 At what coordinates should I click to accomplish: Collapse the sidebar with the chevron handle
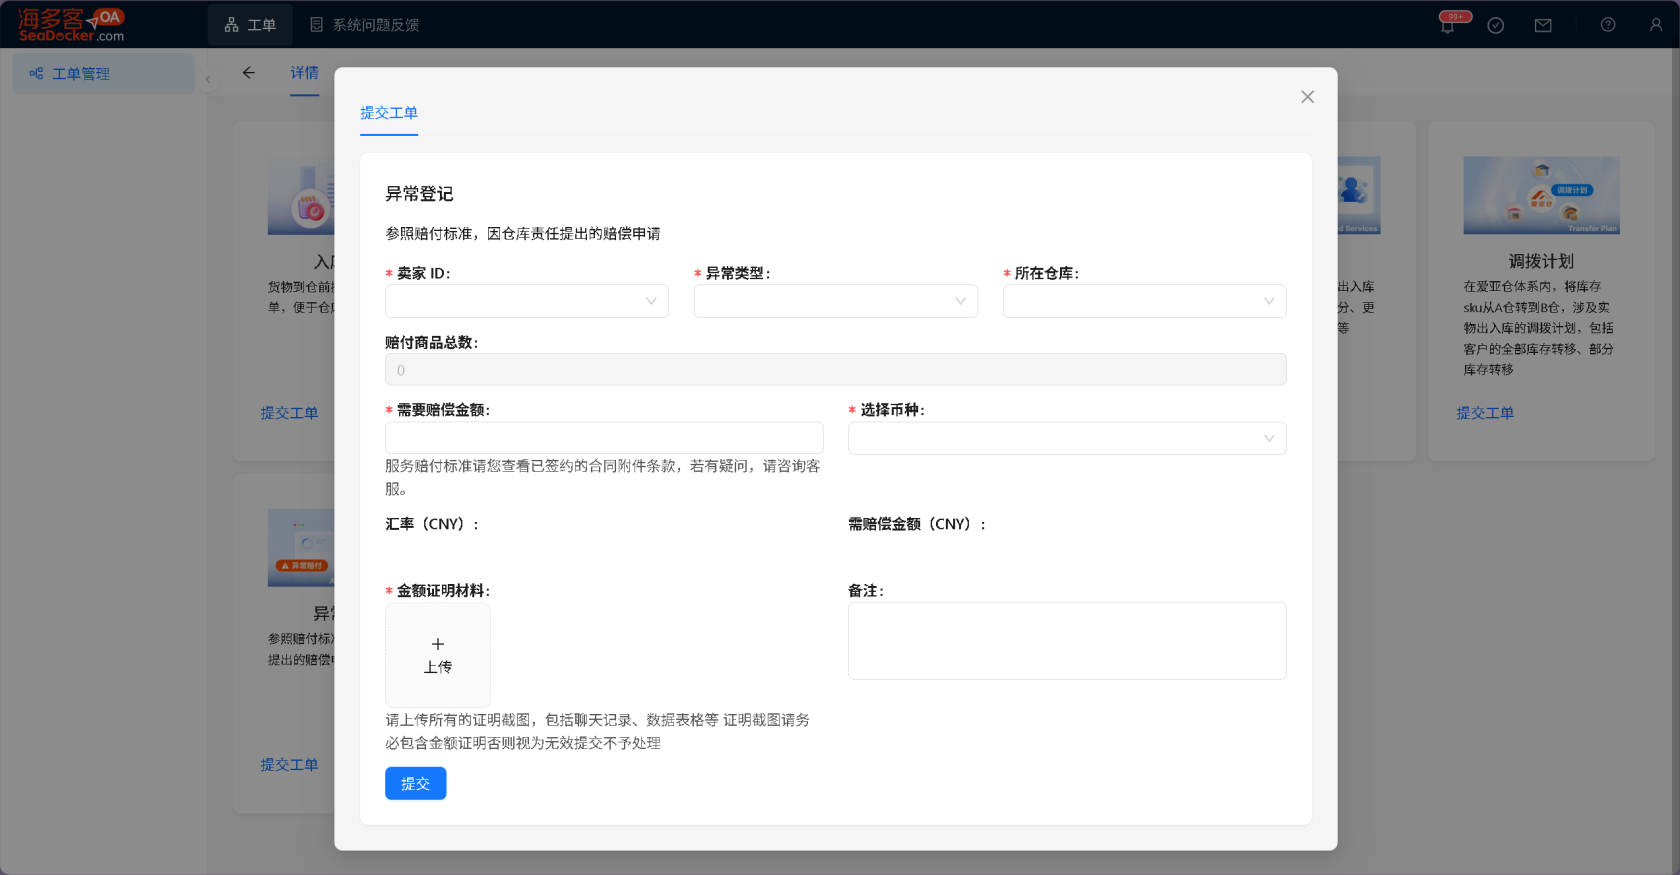pos(208,79)
